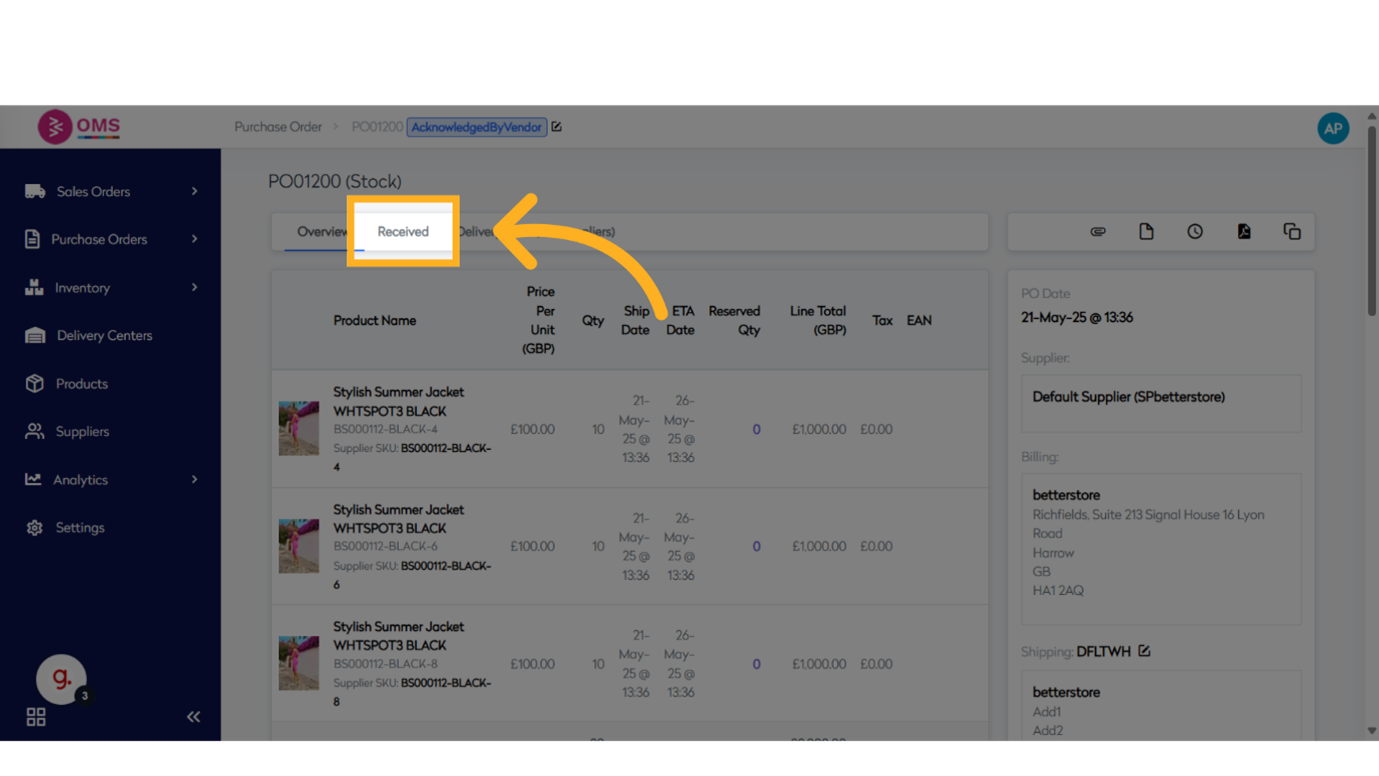The height and width of the screenshot is (776, 1379).
Task: Edit PO status pencil icon
Action: tap(557, 127)
